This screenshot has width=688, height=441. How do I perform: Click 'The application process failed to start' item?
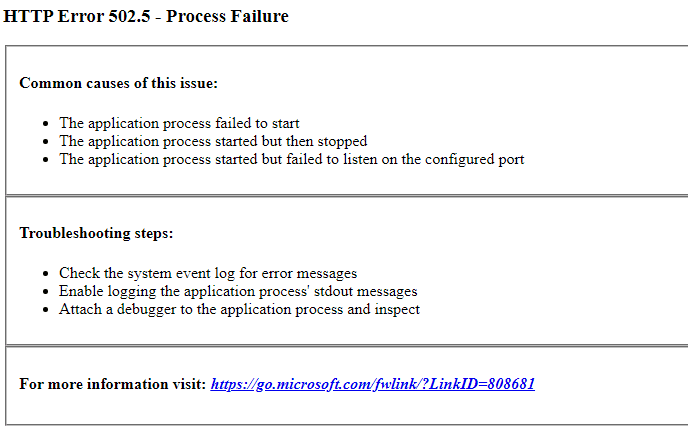179,123
